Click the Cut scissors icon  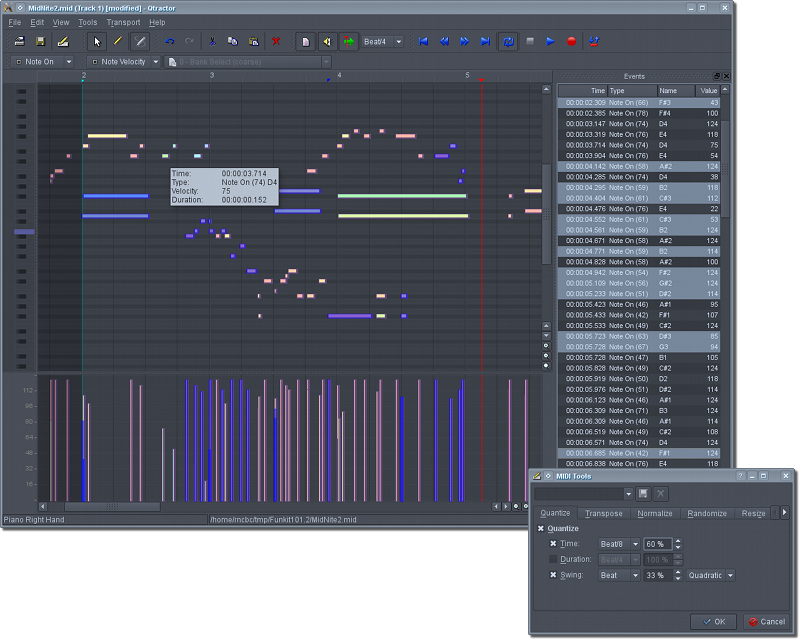(212, 42)
